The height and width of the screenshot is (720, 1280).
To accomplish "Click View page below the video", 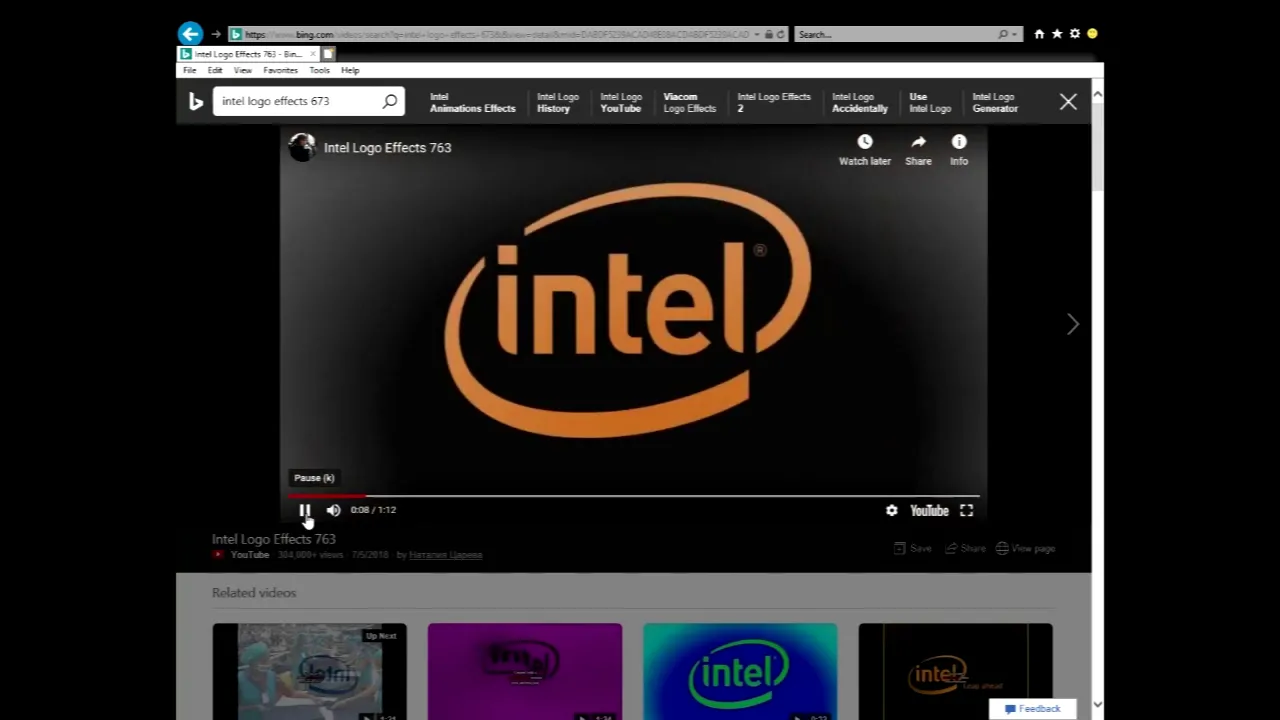I will tap(1025, 548).
